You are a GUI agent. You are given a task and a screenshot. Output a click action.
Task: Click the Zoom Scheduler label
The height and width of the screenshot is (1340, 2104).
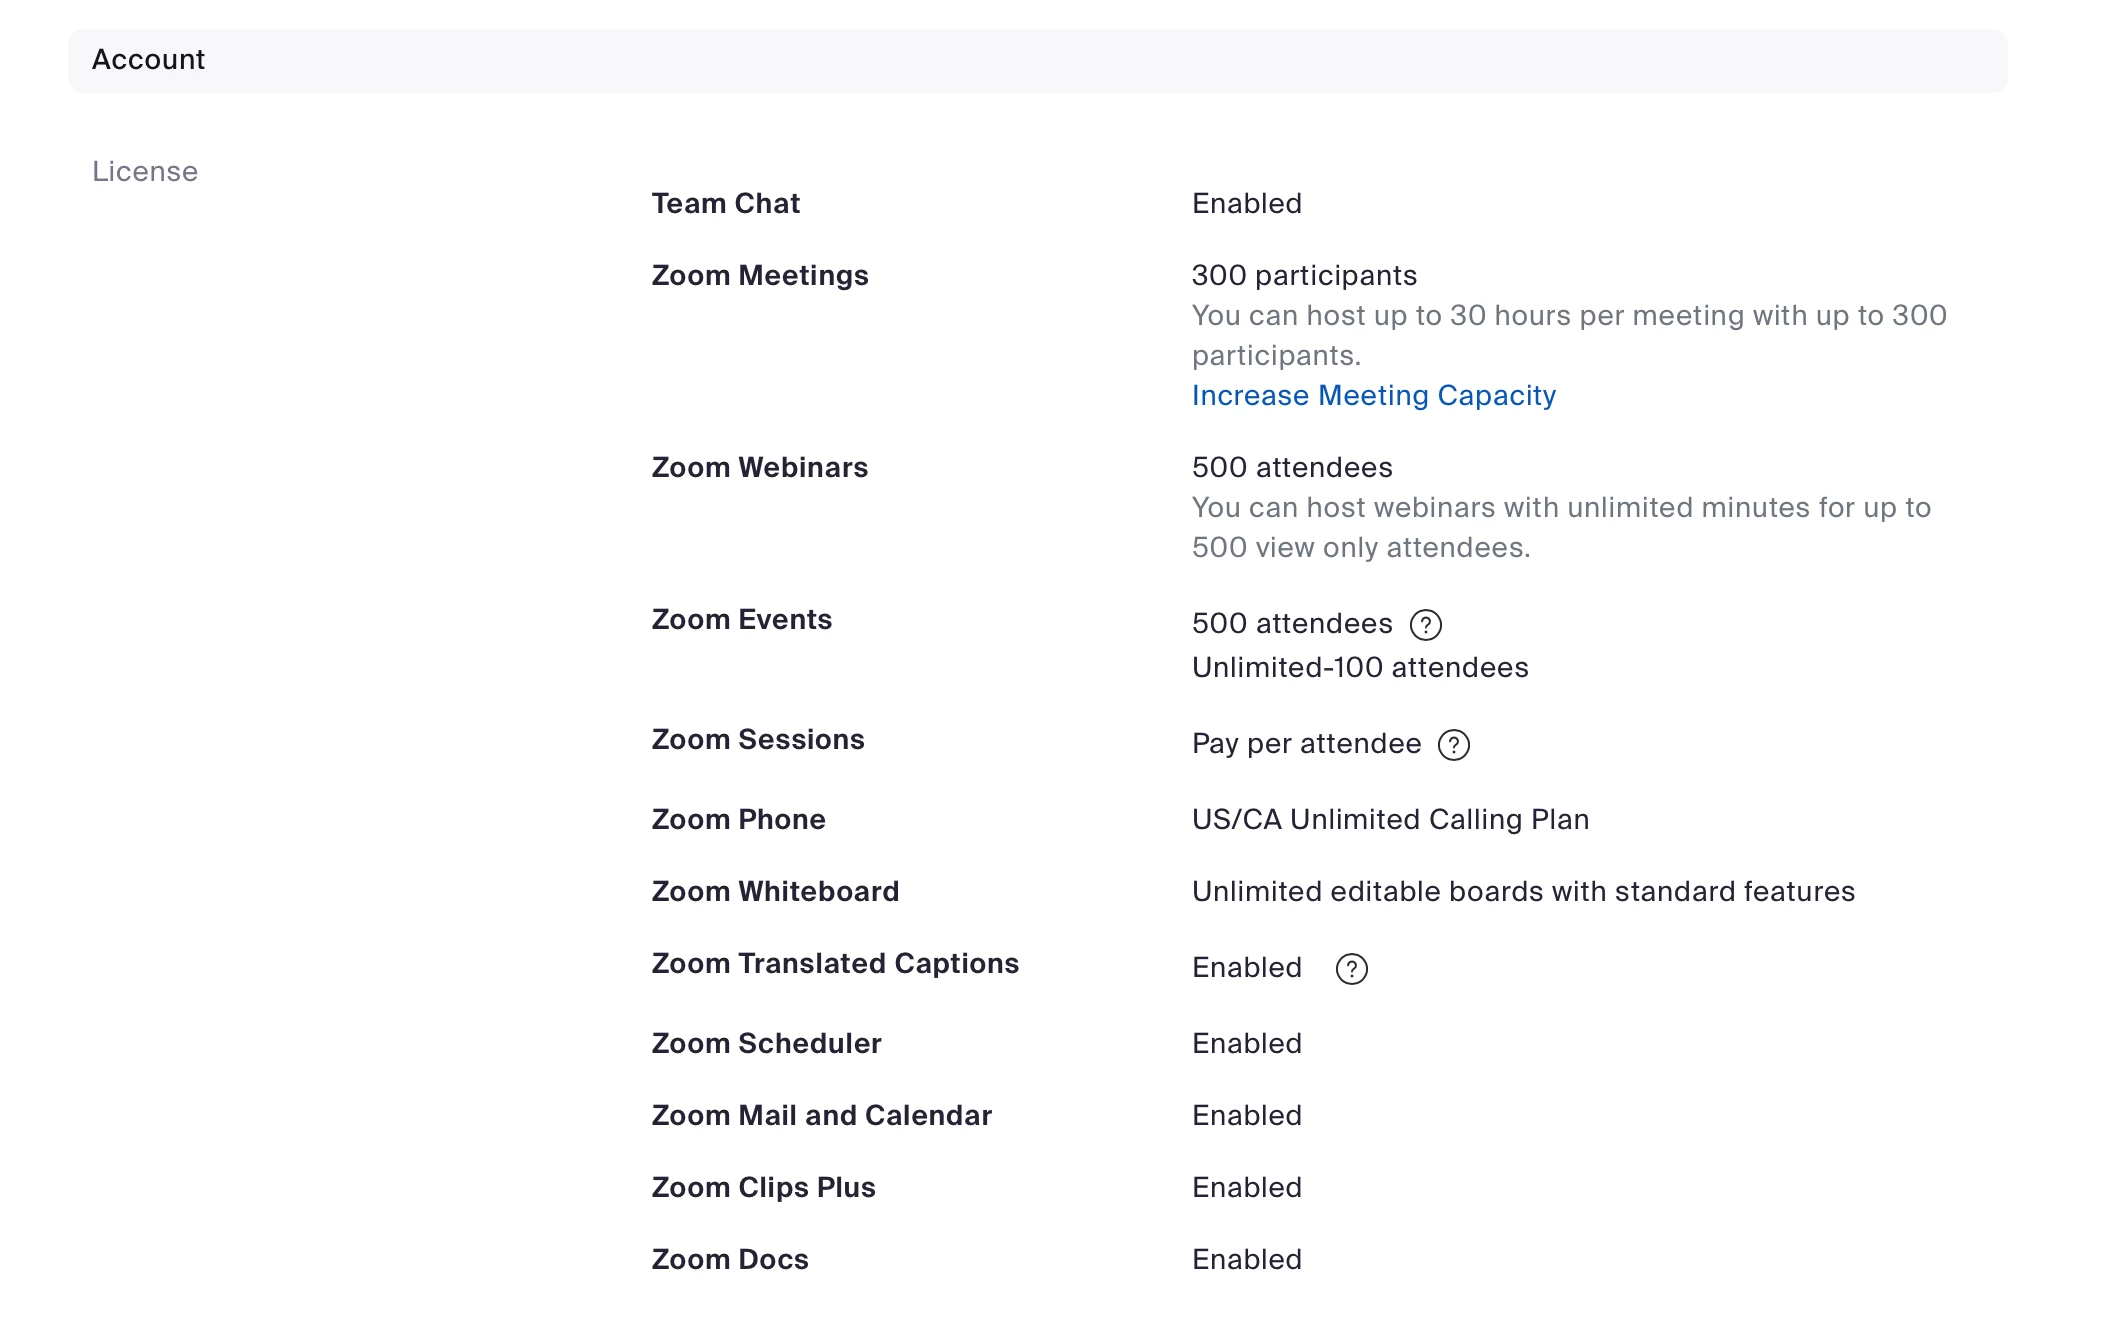click(766, 1044)
